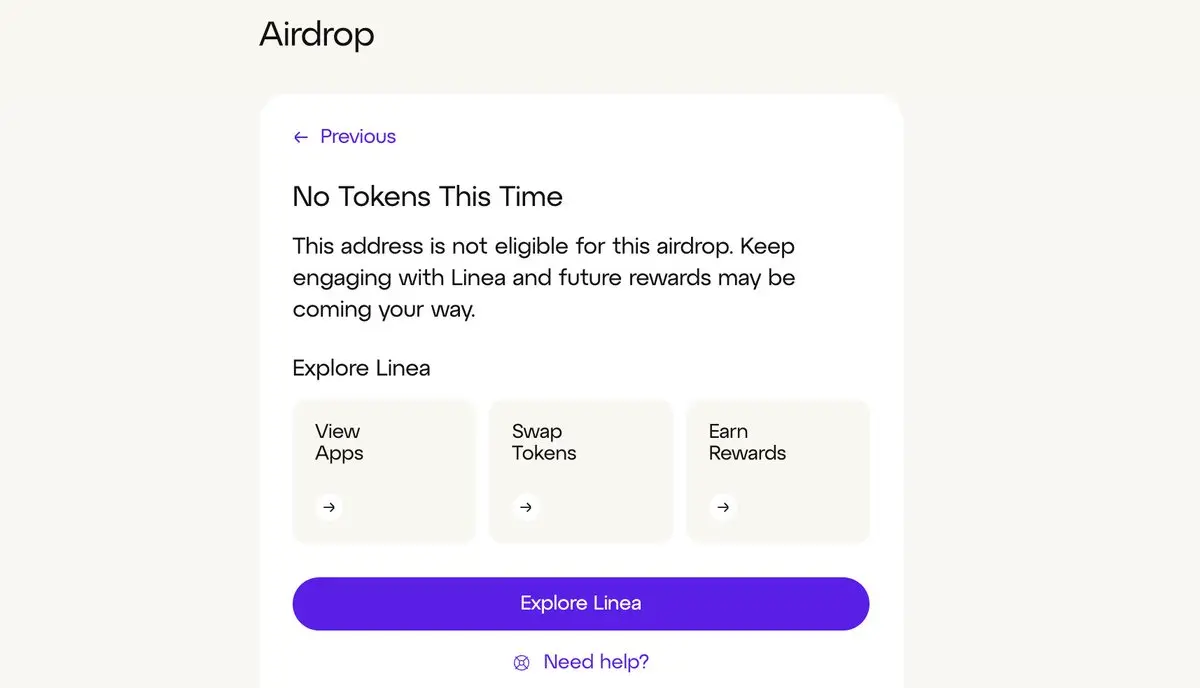The height and width of the screenshot is (688, 1200).
Task: Open the Swap Tokens card
Action: coord(581,471)
